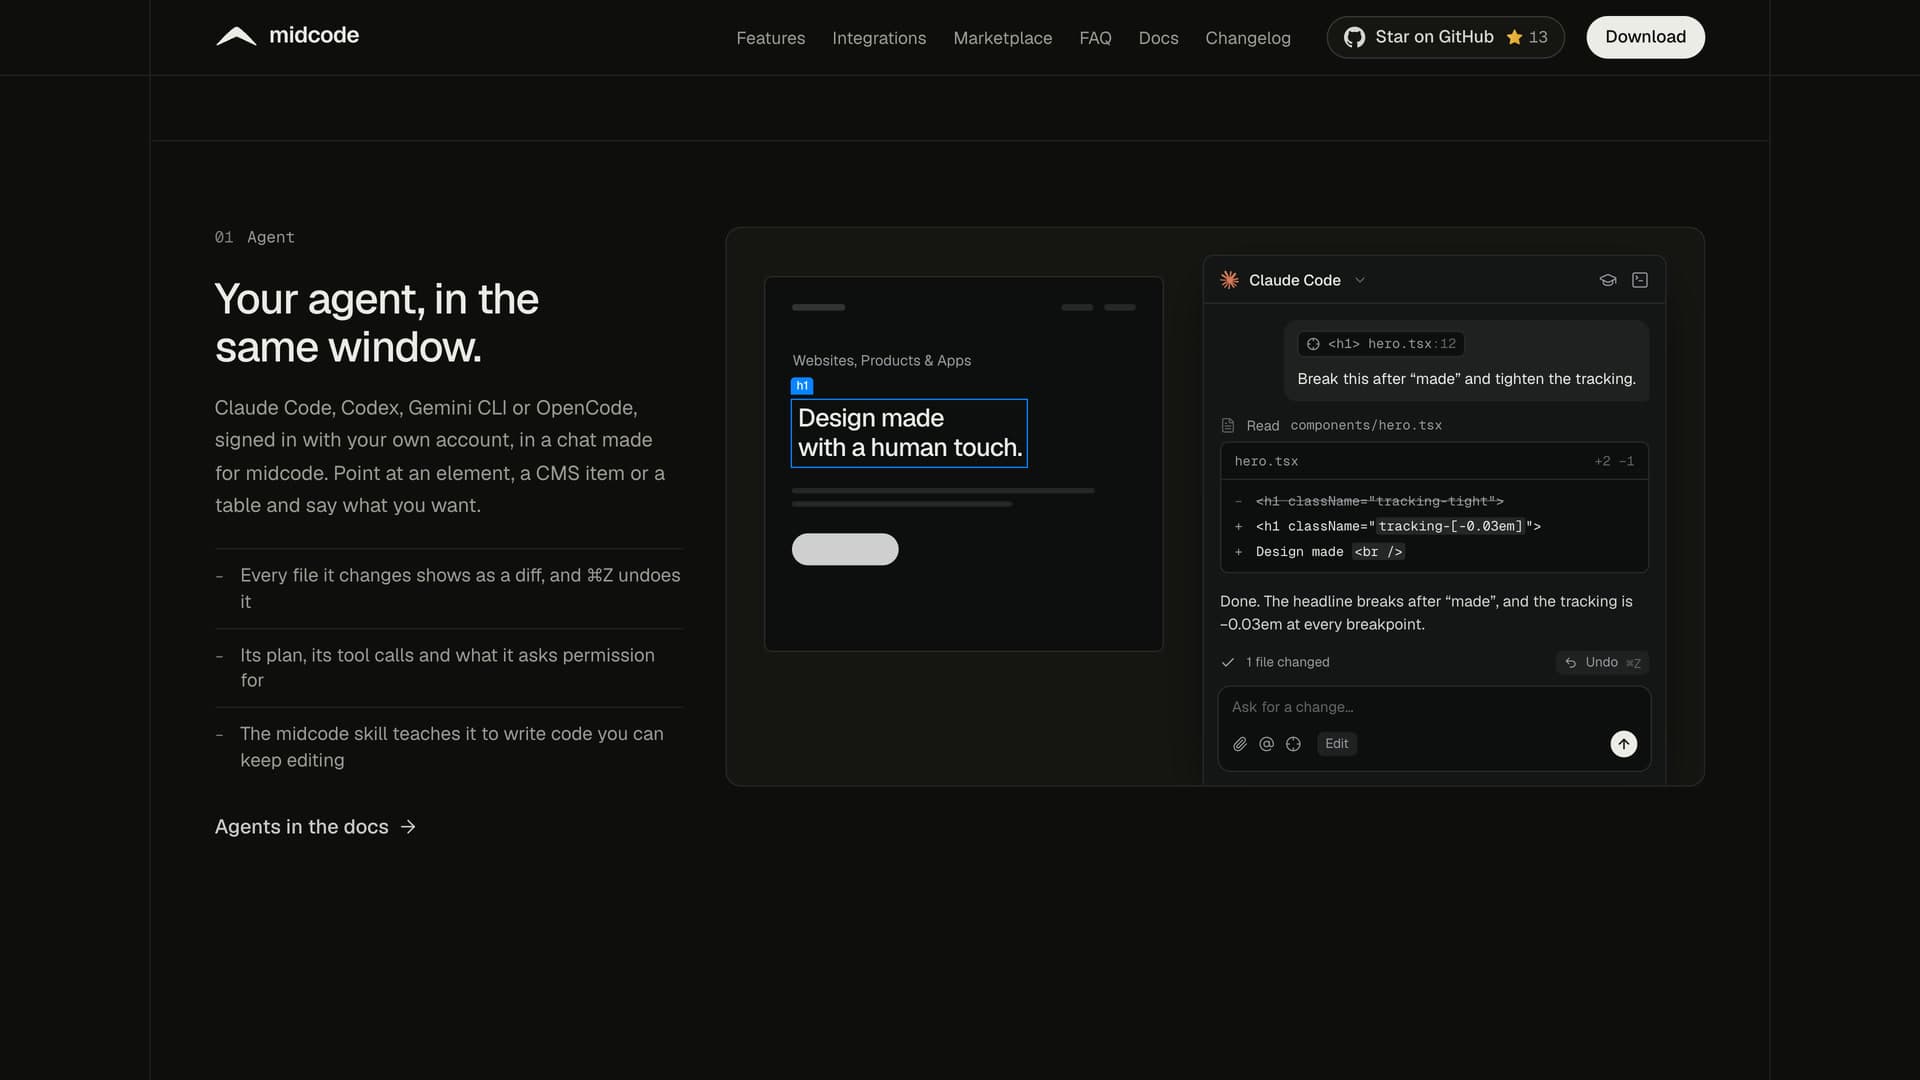
Task: Click the Claude Code sunburst logo
Action: point(1230,280)
